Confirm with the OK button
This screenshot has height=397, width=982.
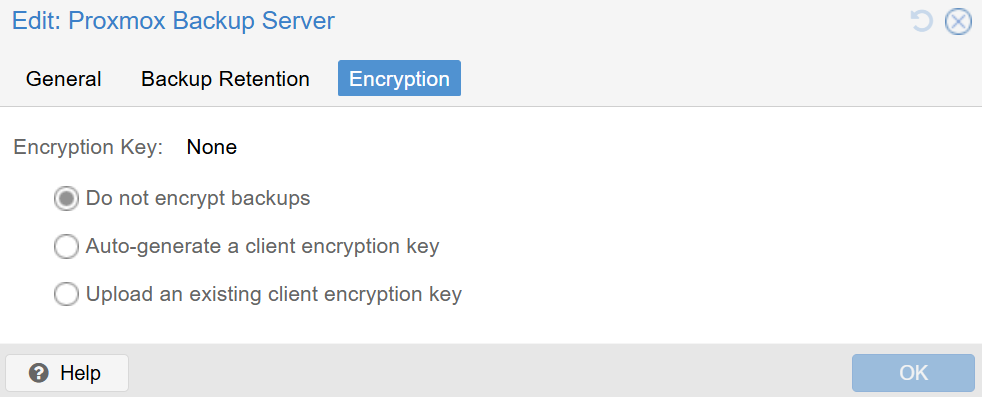point(913,373)
